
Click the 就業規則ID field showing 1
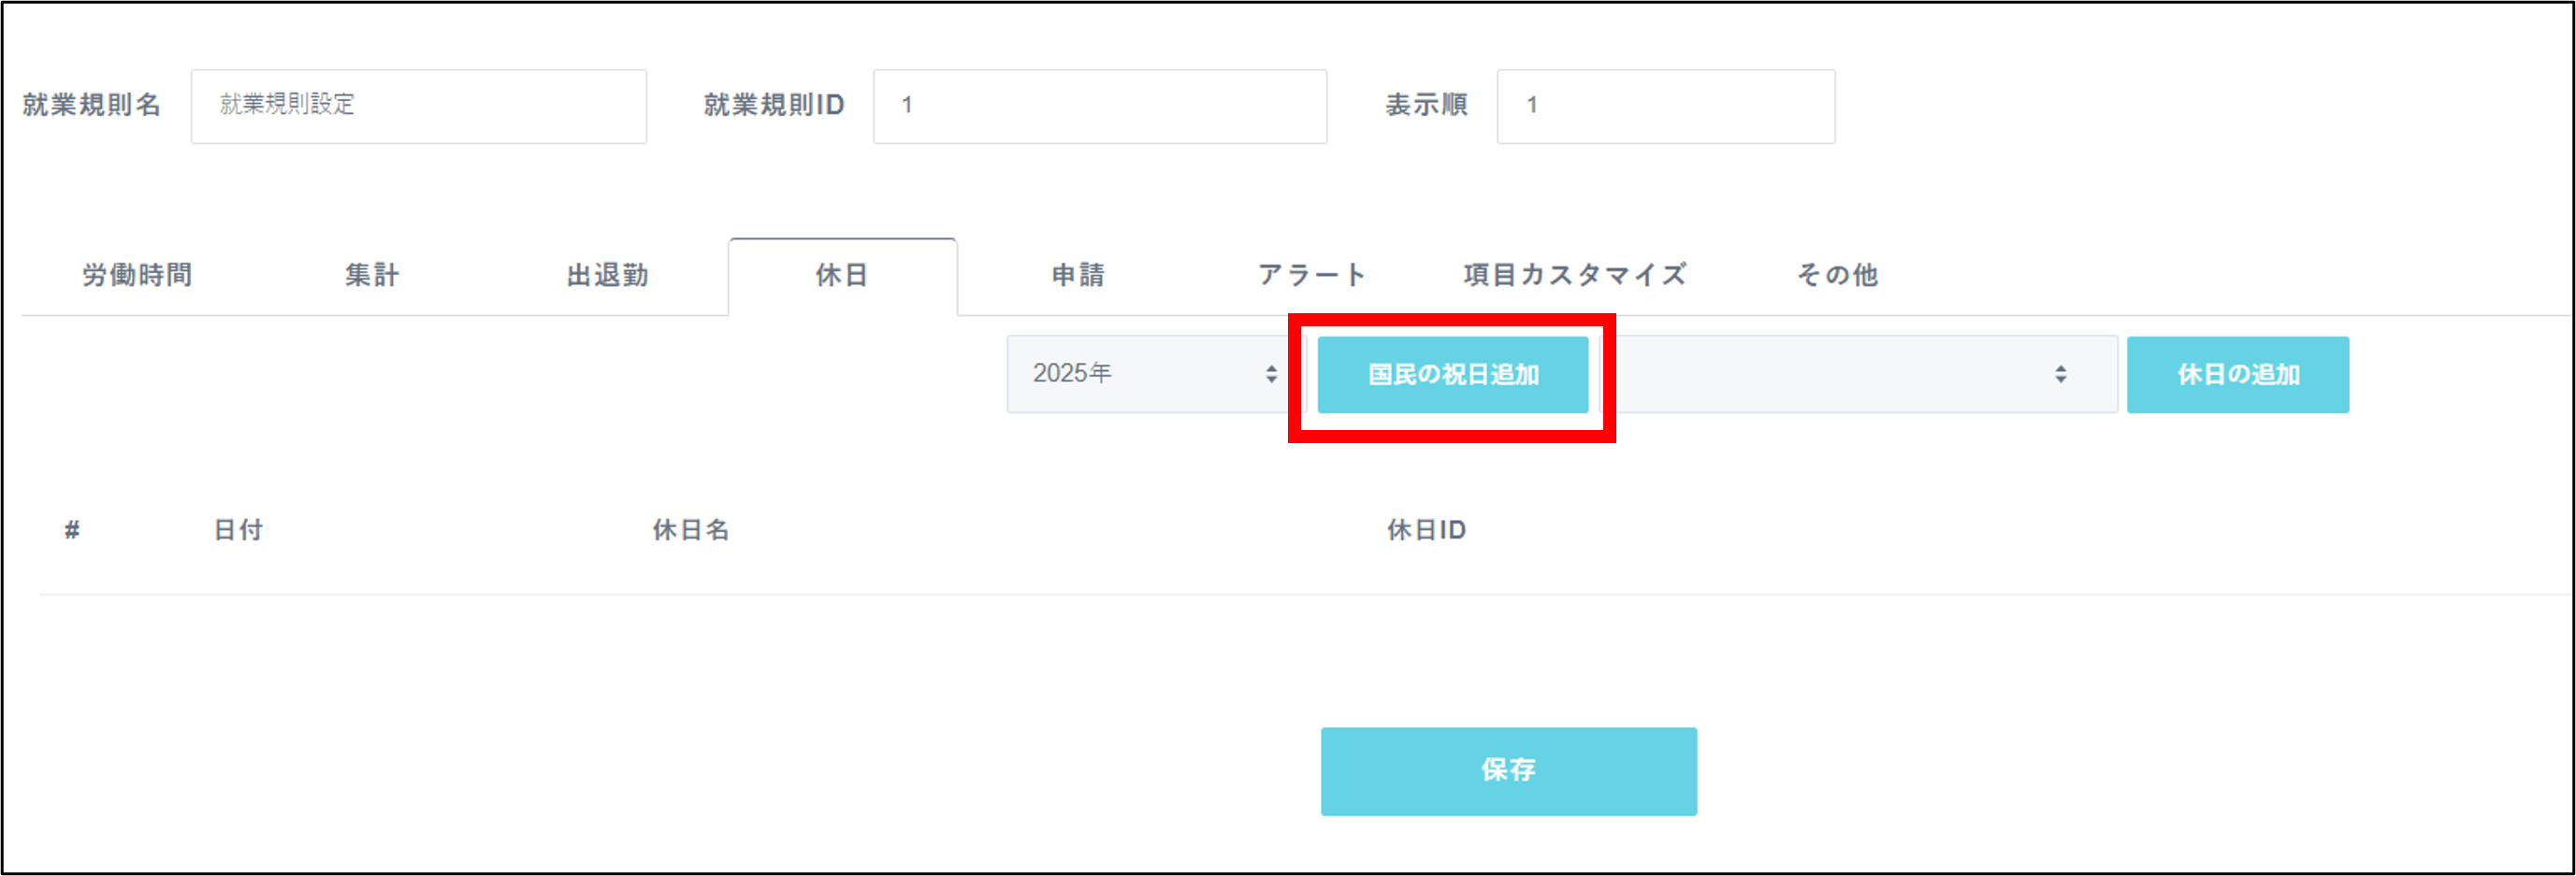tap(1098, 105)
